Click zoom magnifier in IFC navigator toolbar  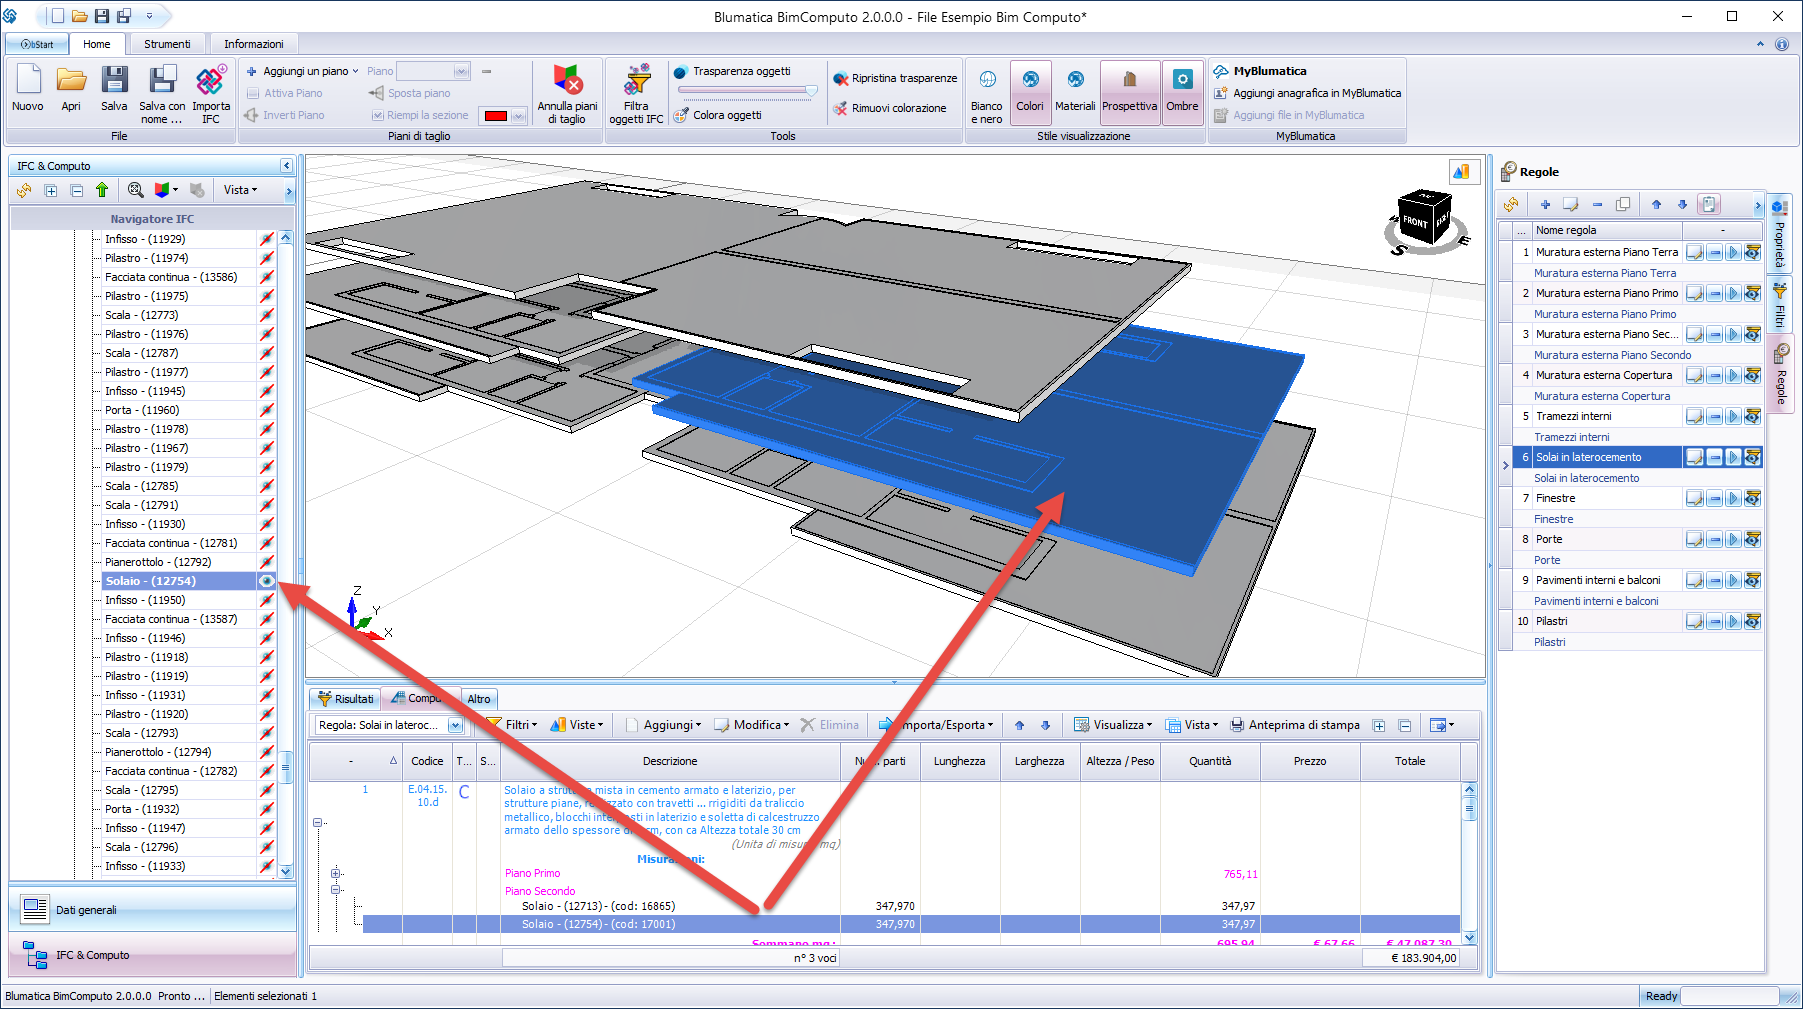point(135,190)
